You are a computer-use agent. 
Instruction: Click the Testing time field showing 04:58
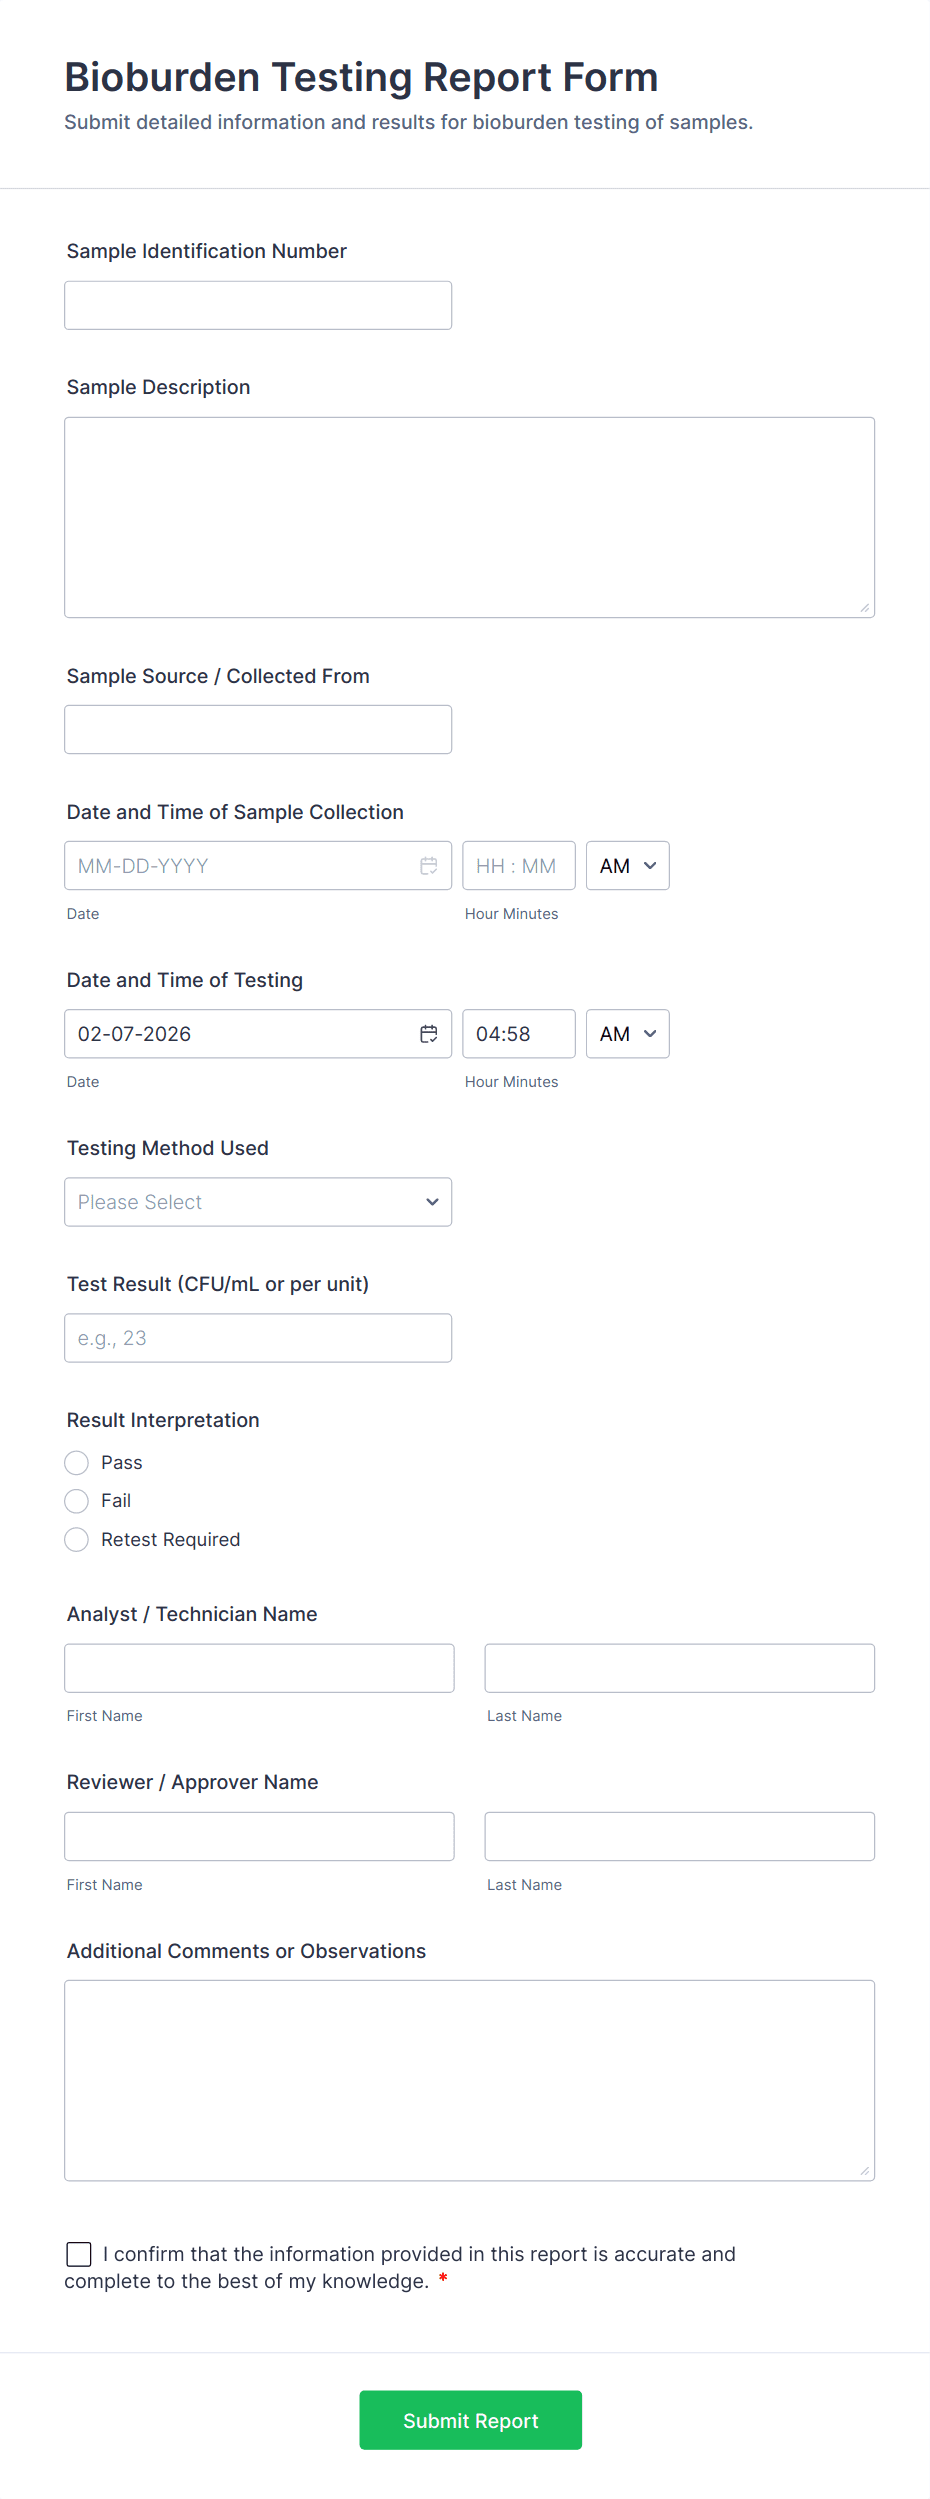click(518, 1034)
